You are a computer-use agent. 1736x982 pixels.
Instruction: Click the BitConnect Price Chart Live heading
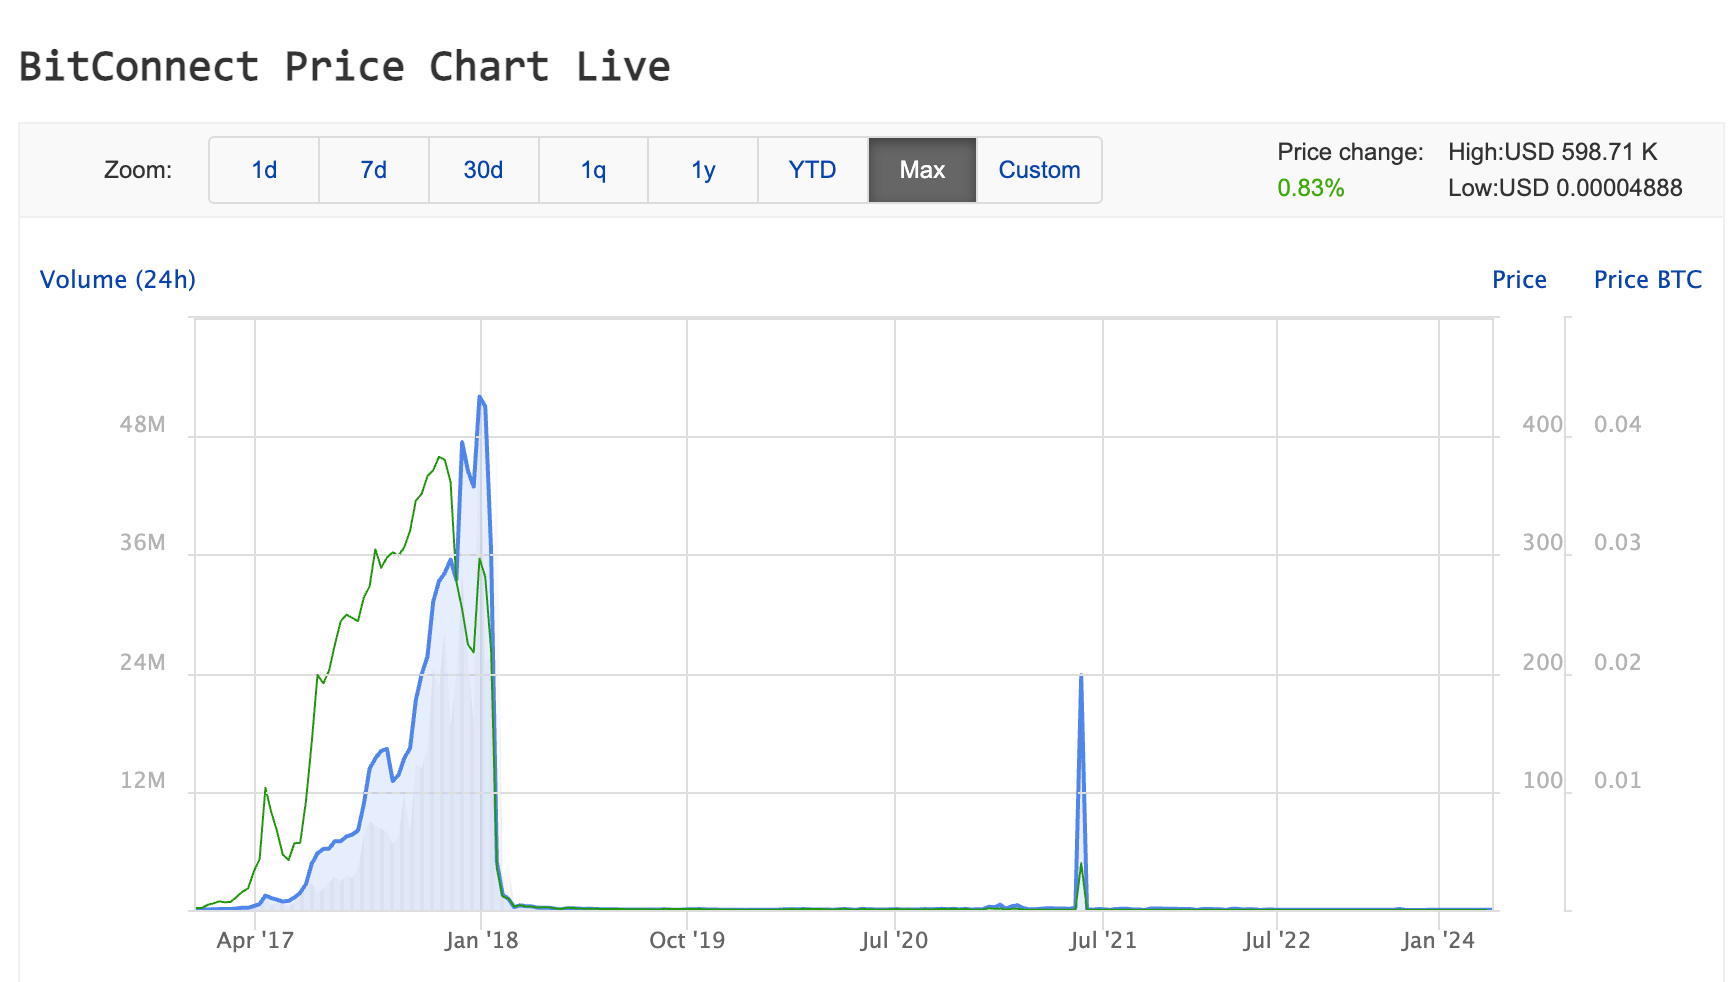(x=345, y=67)
